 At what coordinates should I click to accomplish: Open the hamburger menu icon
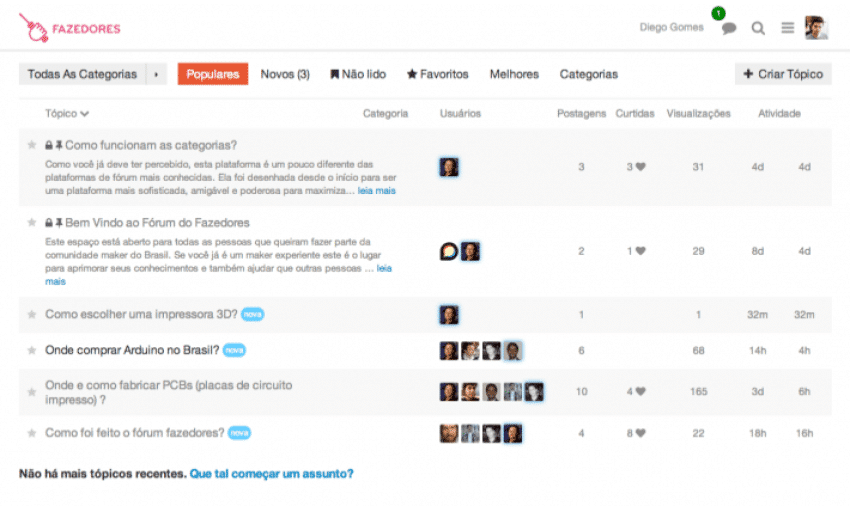[x=788, y=28]
